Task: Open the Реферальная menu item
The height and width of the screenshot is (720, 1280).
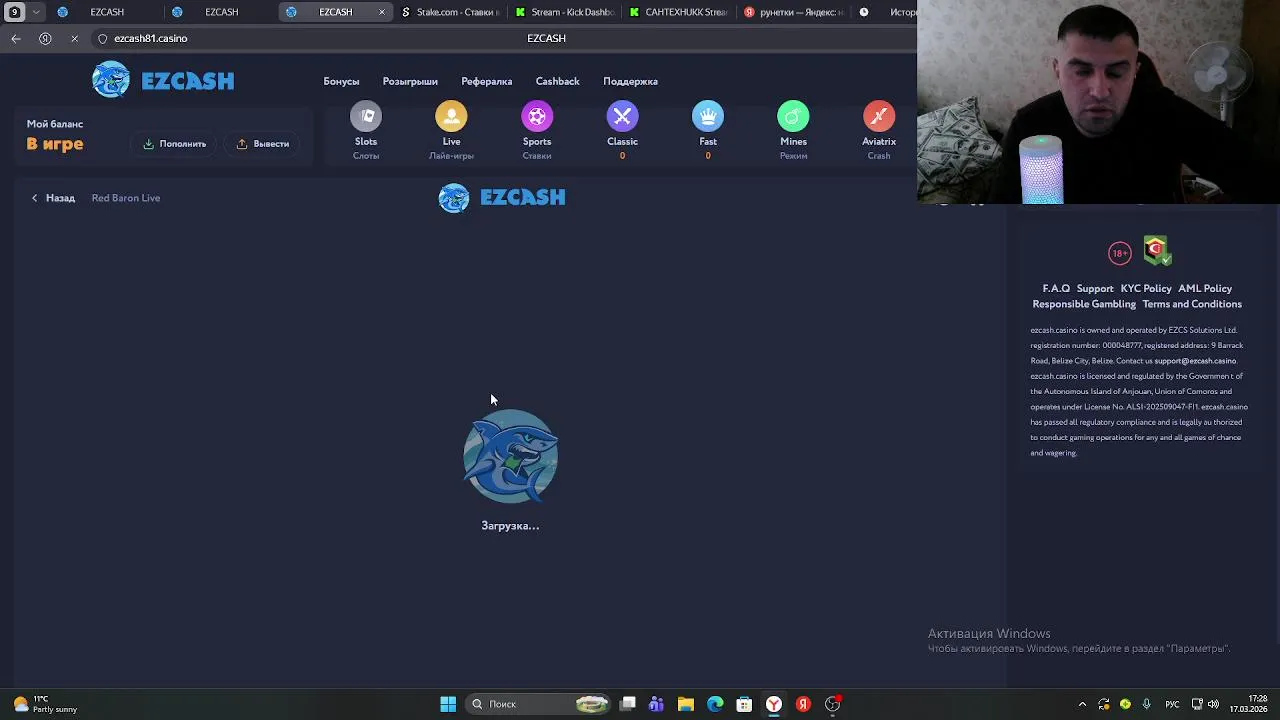Action: pos(486,81)
